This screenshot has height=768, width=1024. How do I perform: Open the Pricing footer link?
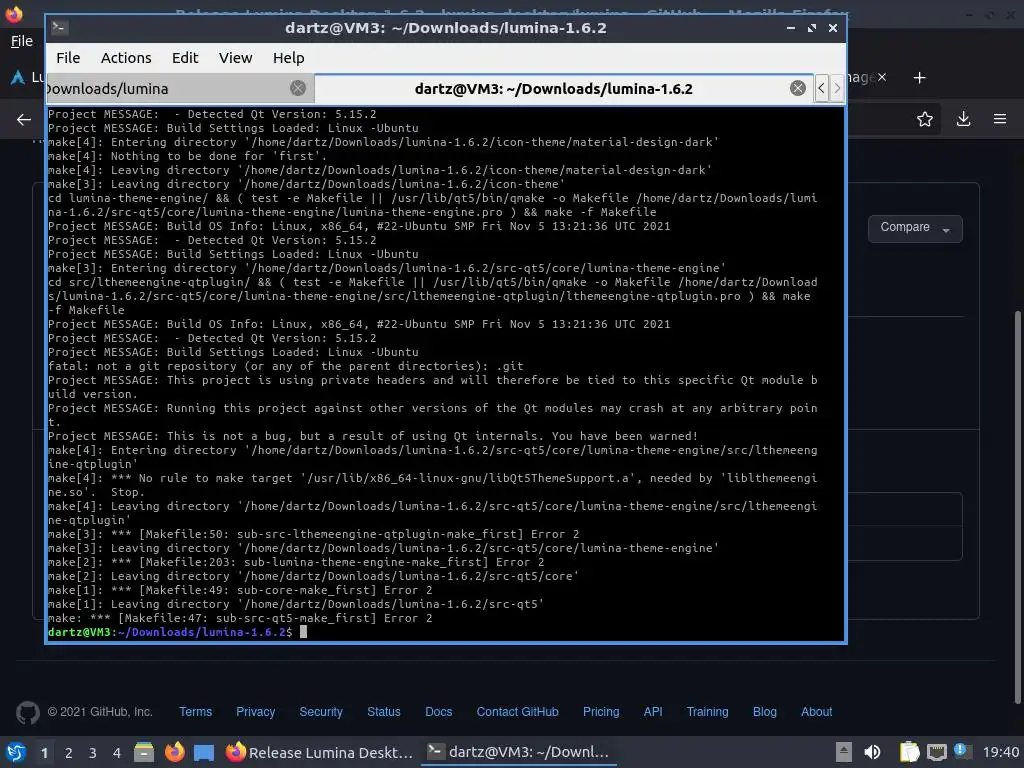(601, 712)
